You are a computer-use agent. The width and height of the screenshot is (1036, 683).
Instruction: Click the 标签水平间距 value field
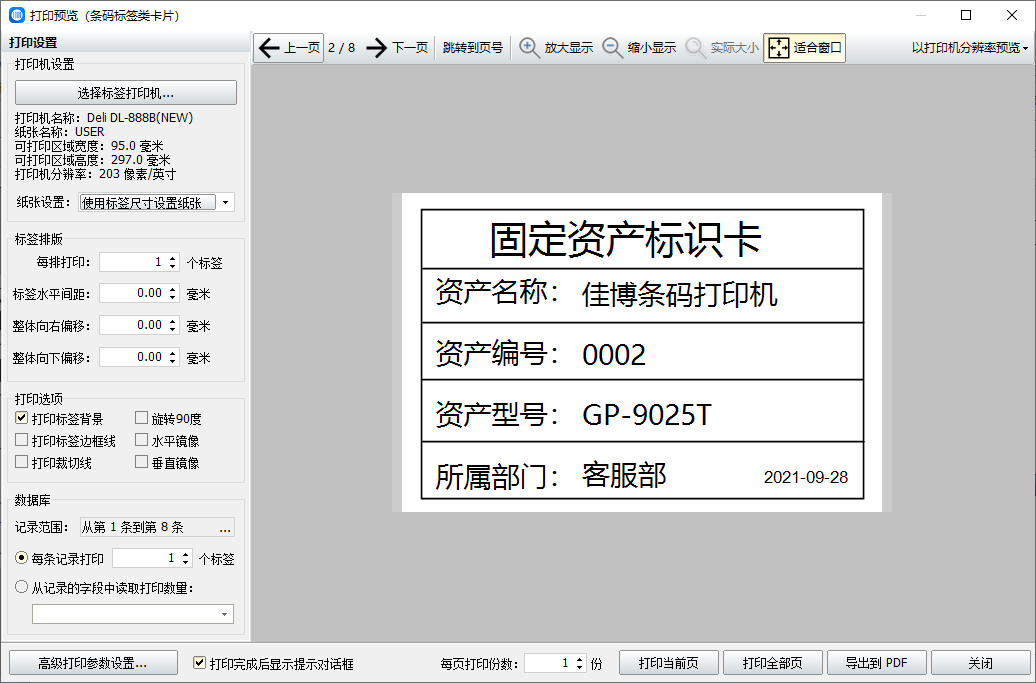click(x=133, y=293)
